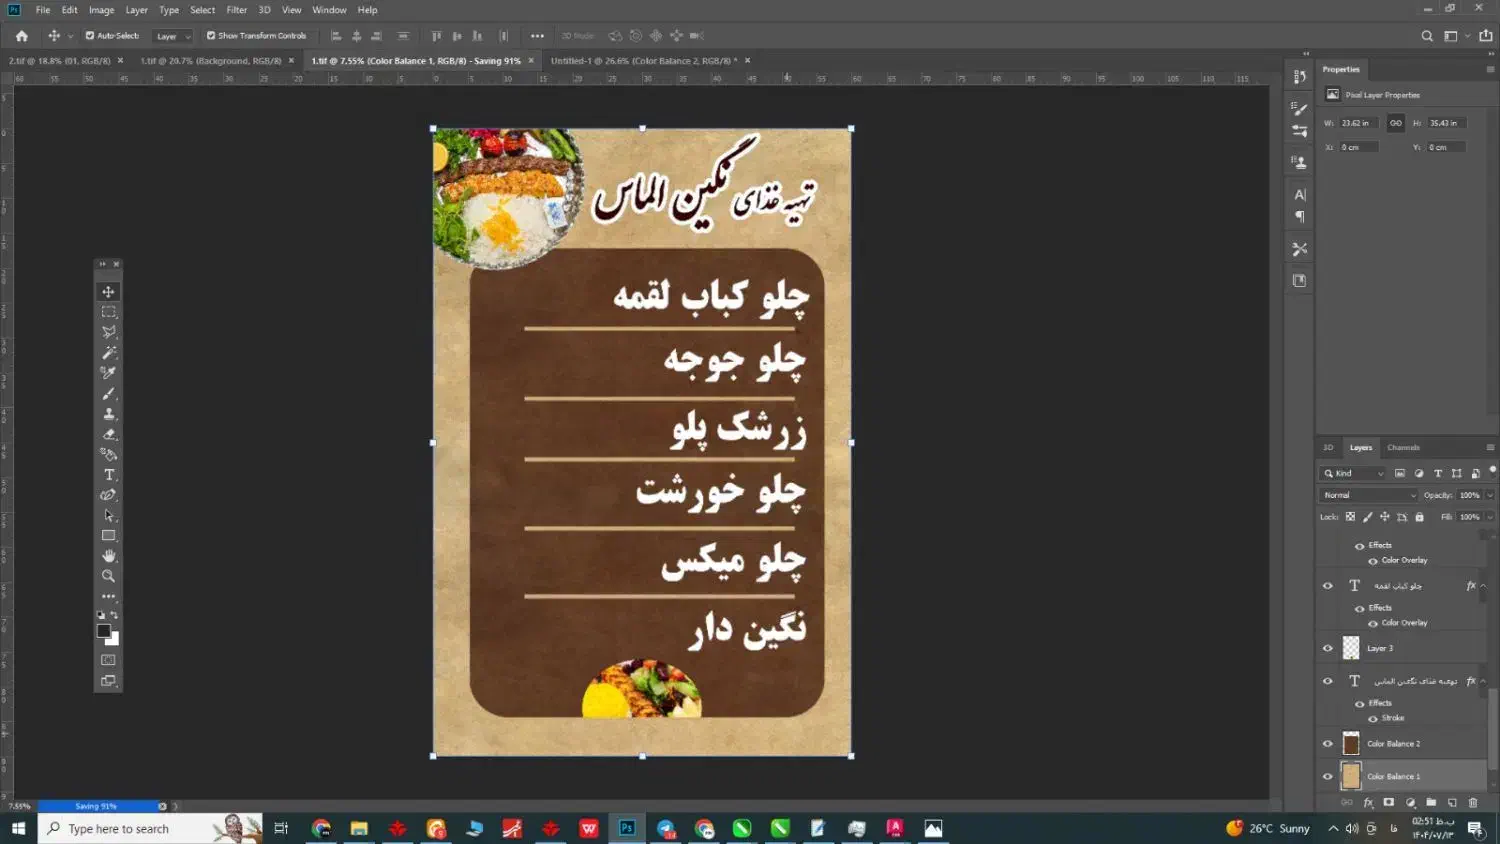Close the 2.tif document tab
The height and width of the screenshot is (844, 1500).
click(x=120, y=61)
